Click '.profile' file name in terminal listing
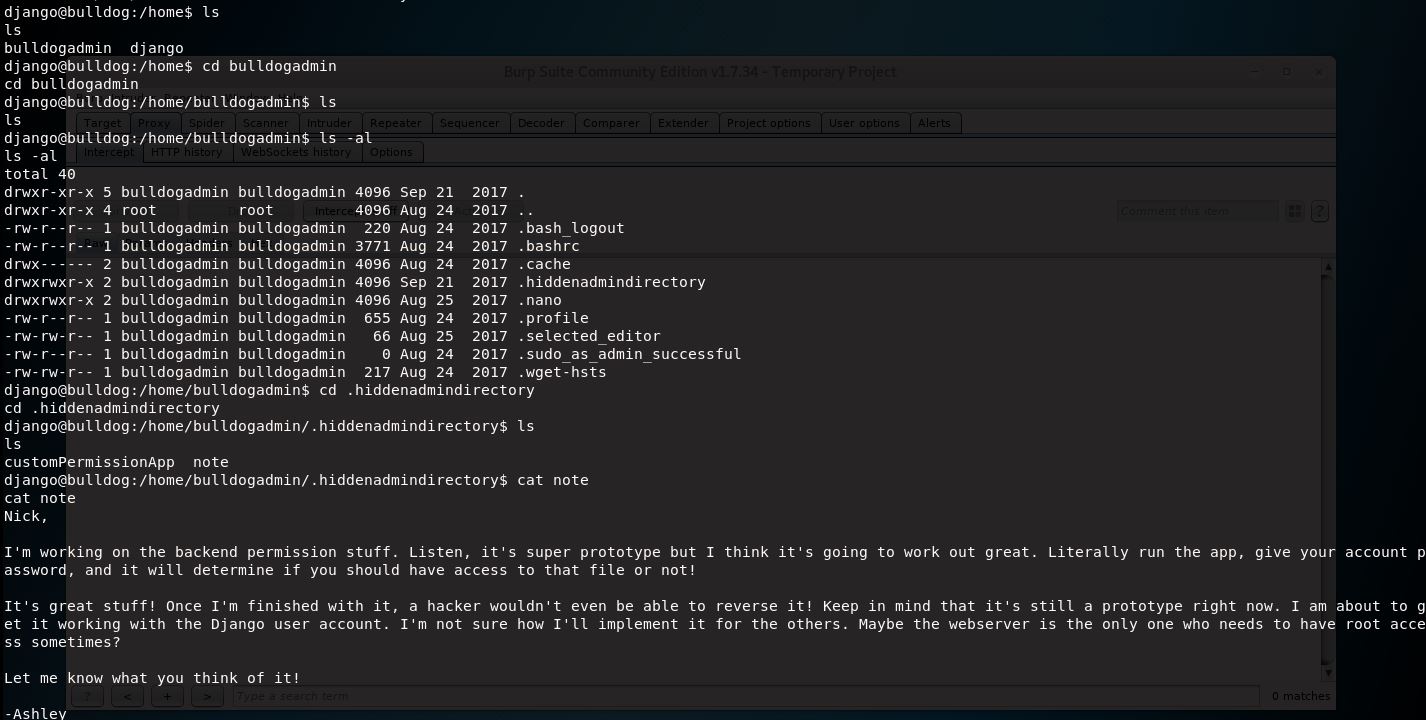1426x720 pixels. [553, 318]
